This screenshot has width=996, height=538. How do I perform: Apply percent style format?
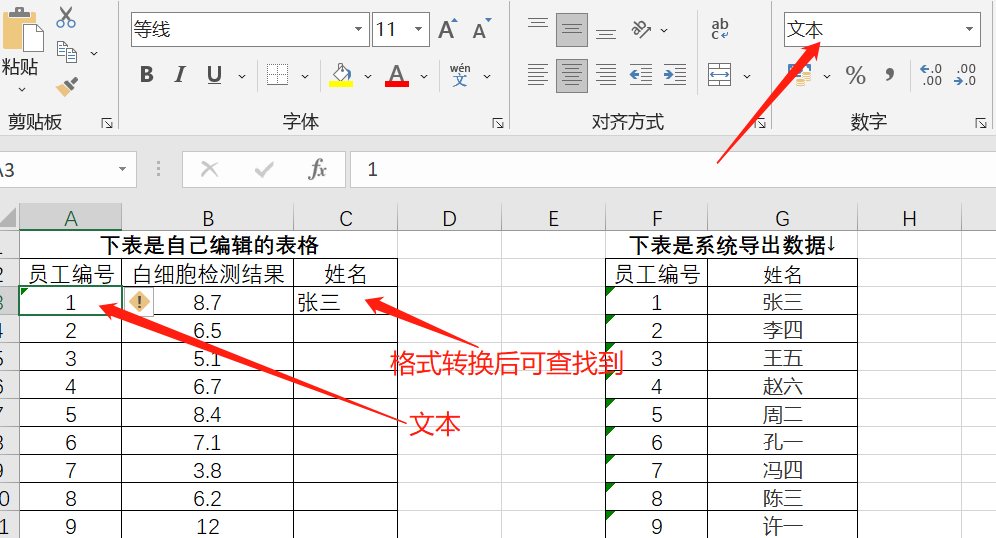[856, 75]
